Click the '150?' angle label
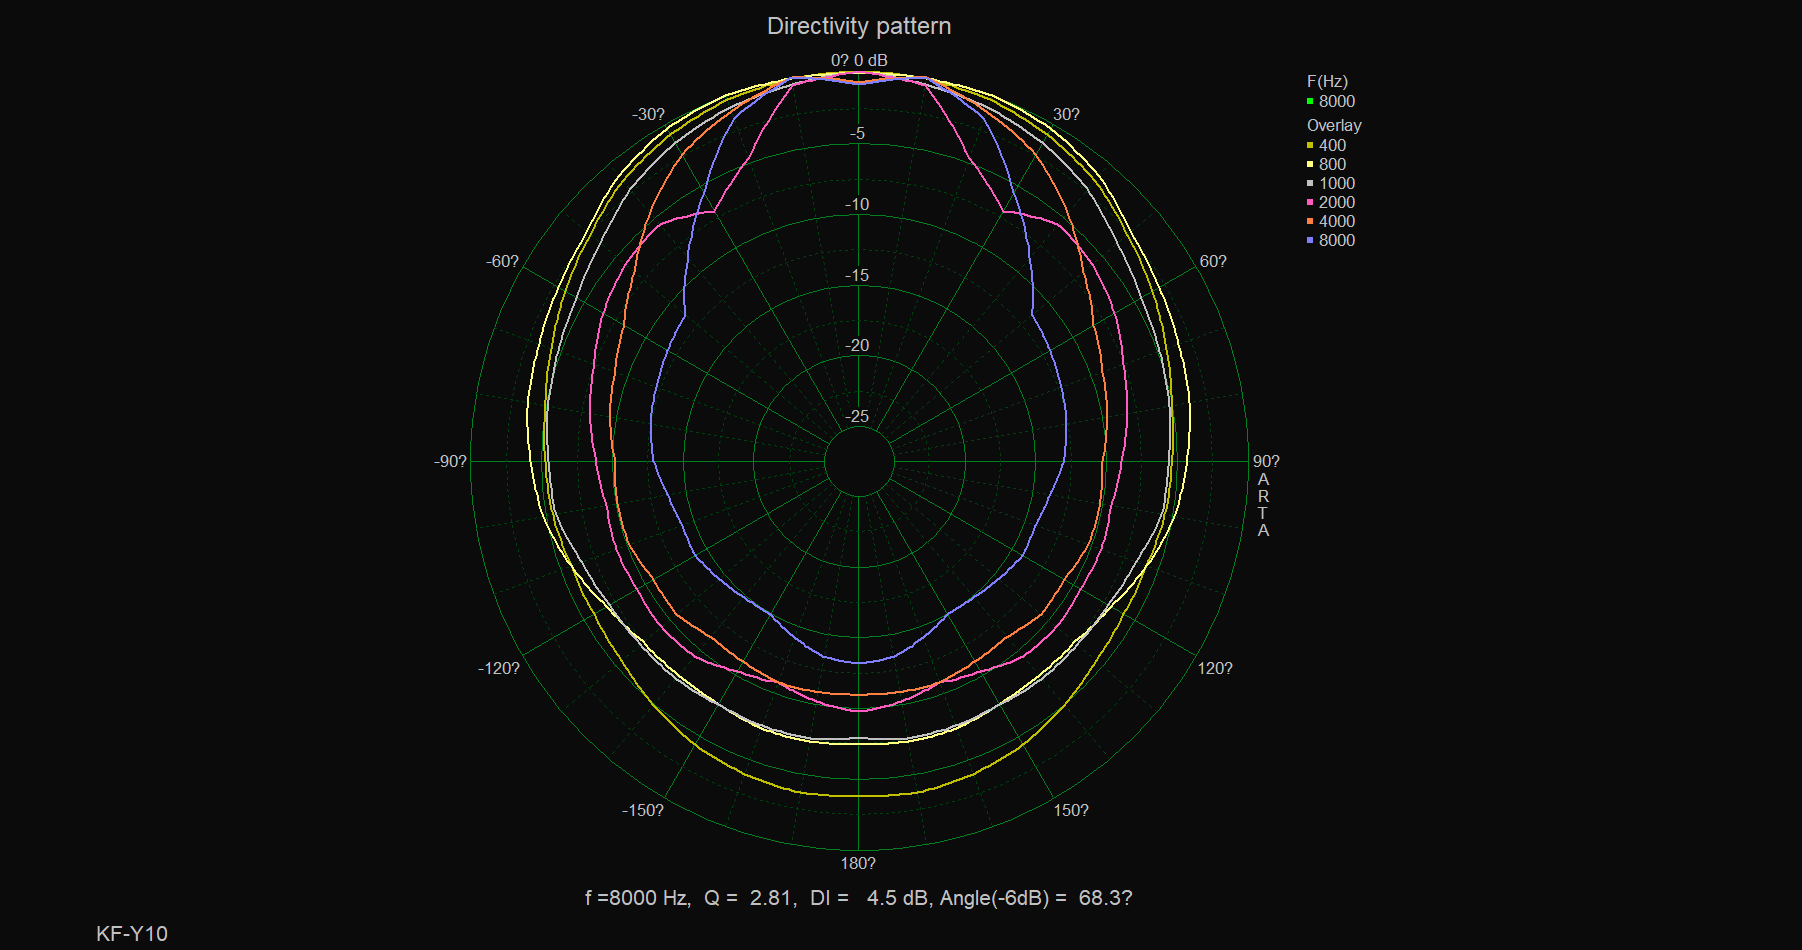The image size is (1802, 950). tap(1071, 810)
